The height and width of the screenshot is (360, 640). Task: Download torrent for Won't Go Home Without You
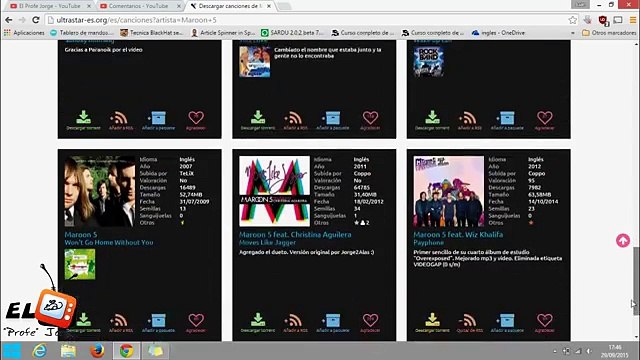pyautogui.click(x=84, y=323)
